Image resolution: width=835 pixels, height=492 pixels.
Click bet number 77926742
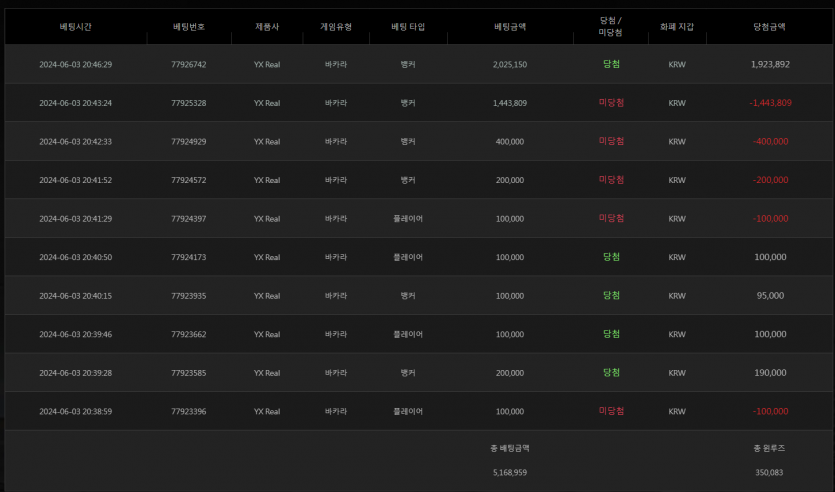[189, 64]
